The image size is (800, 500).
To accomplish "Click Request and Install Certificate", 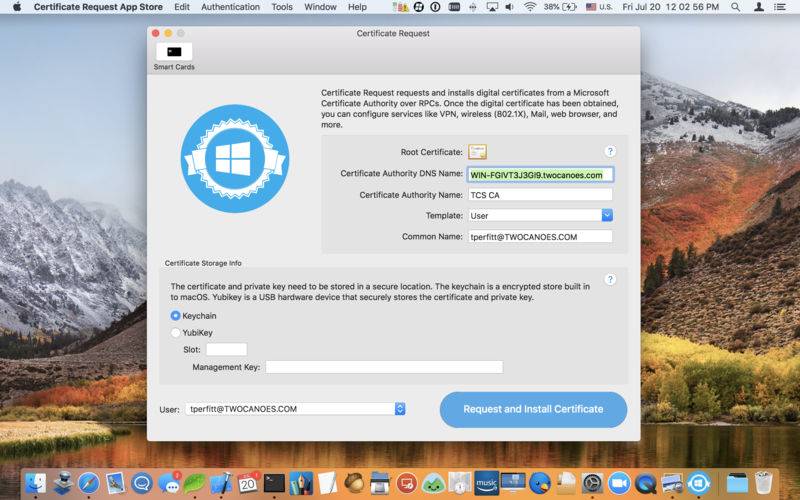I will tap(533, 409).
